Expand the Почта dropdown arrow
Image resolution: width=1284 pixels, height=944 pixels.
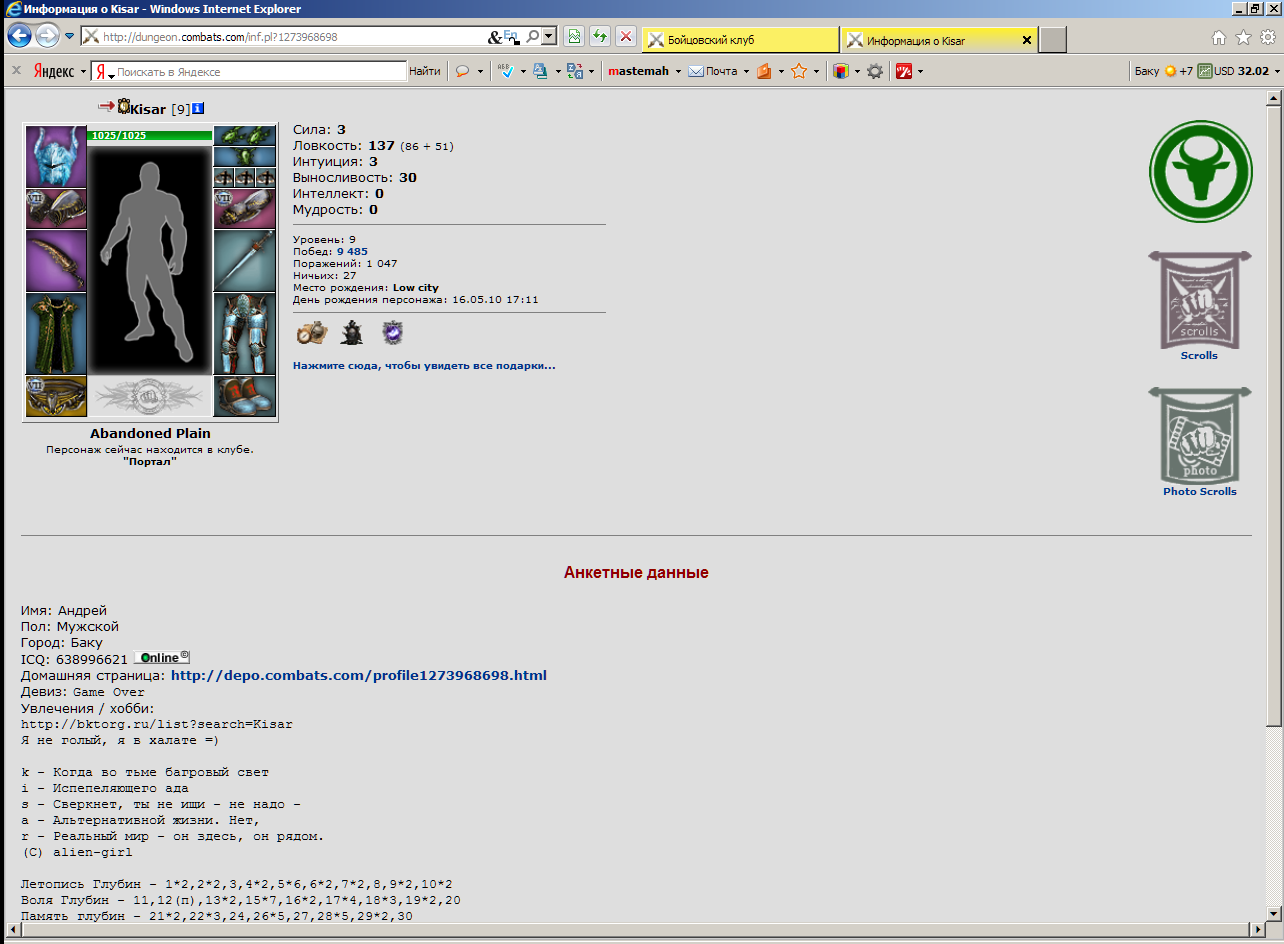click(746, 72)
